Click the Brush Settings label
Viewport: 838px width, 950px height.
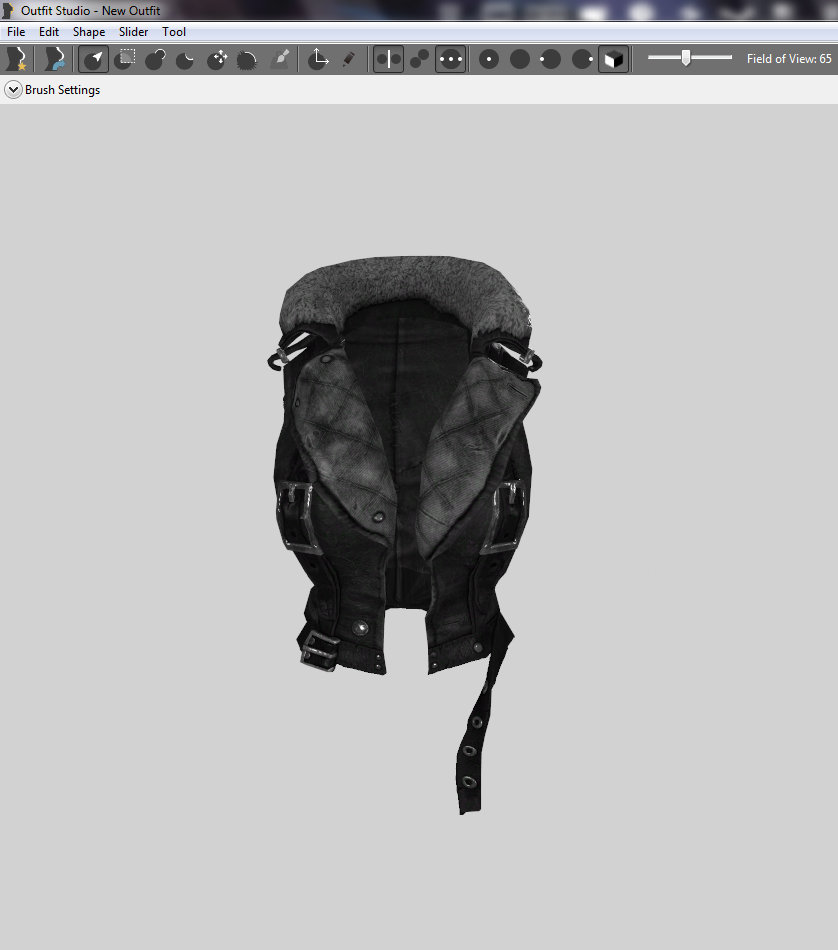(62, 90)
